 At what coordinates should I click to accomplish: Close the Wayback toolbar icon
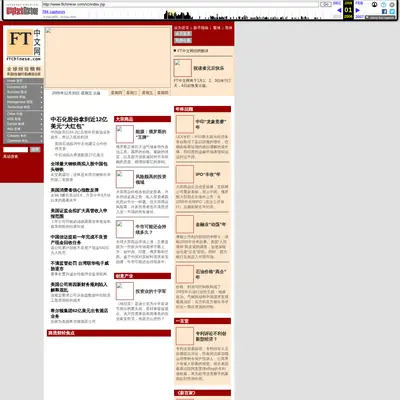point(392,4)
